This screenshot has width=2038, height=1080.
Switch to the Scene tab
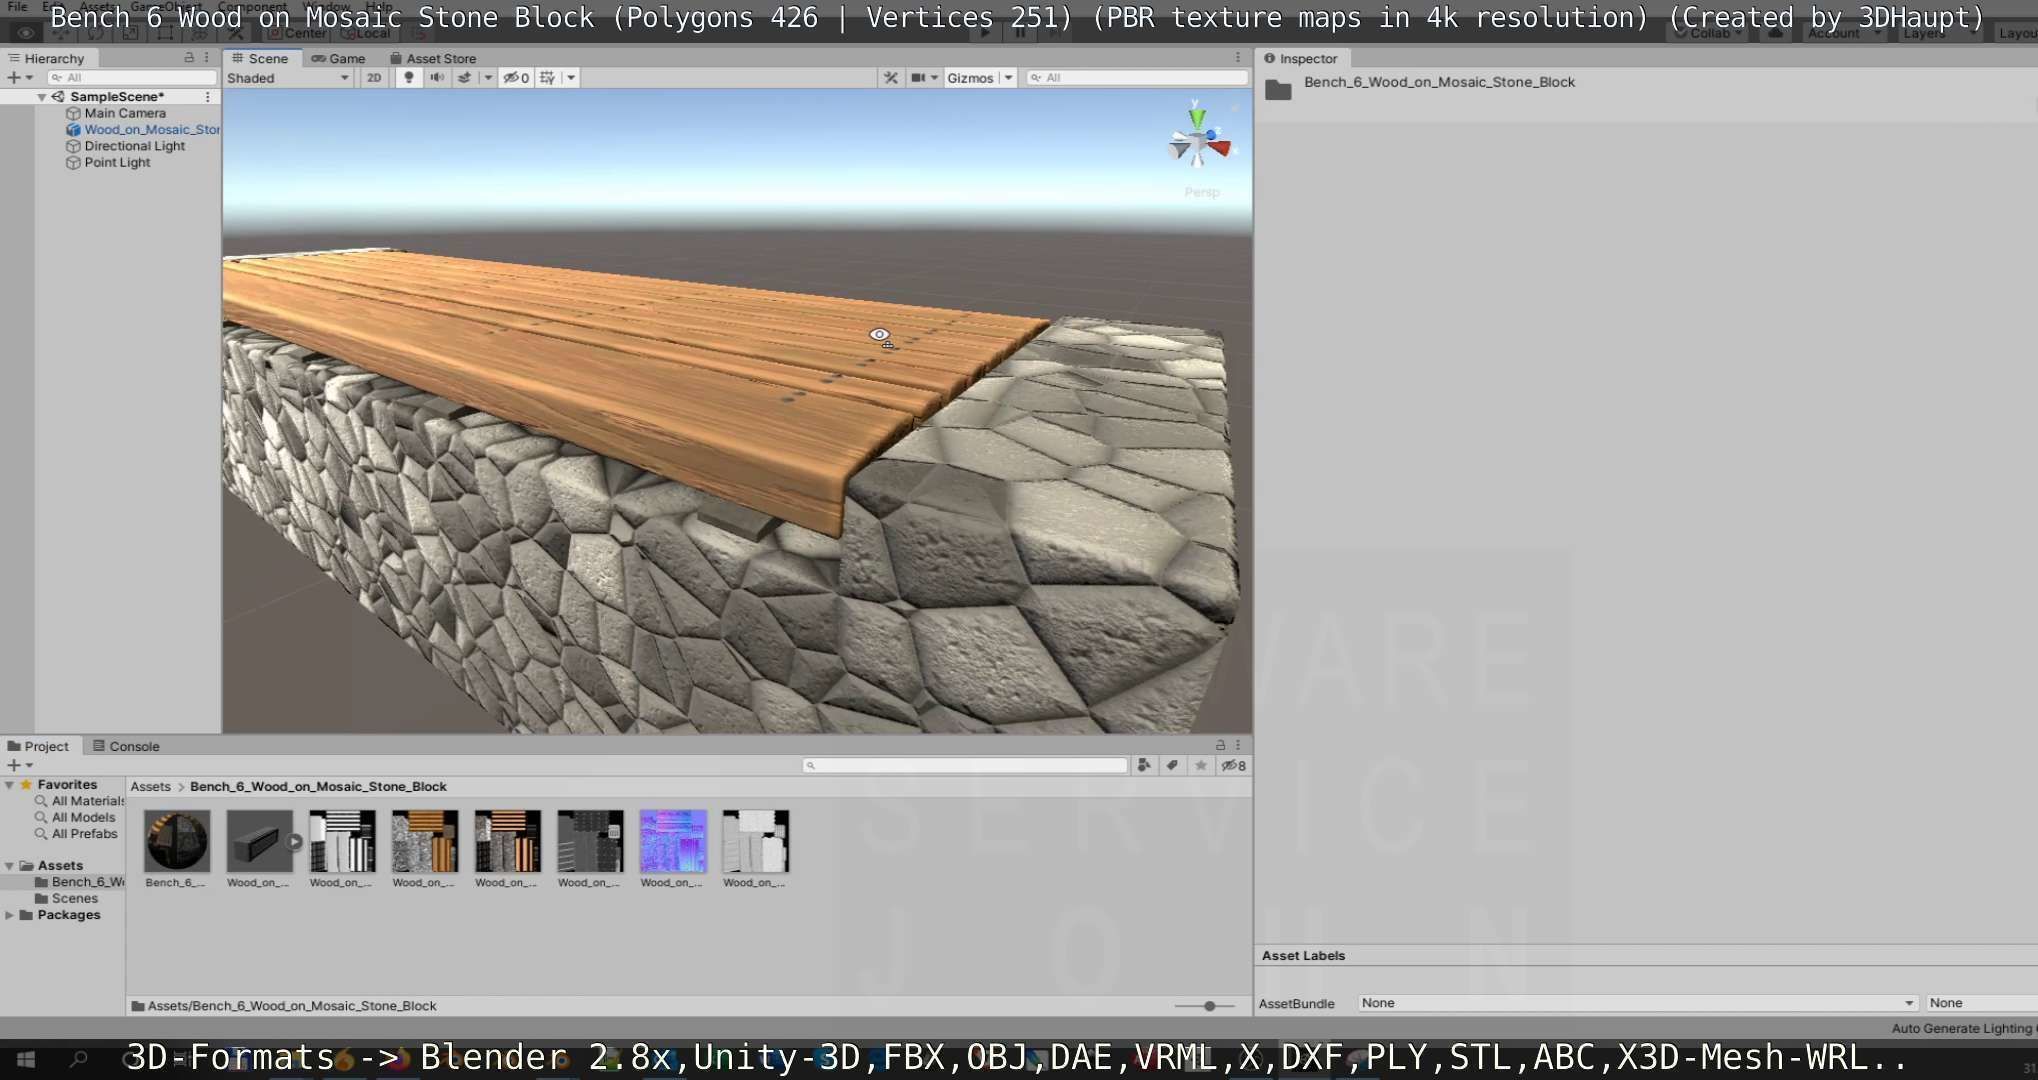coord(260,58)
